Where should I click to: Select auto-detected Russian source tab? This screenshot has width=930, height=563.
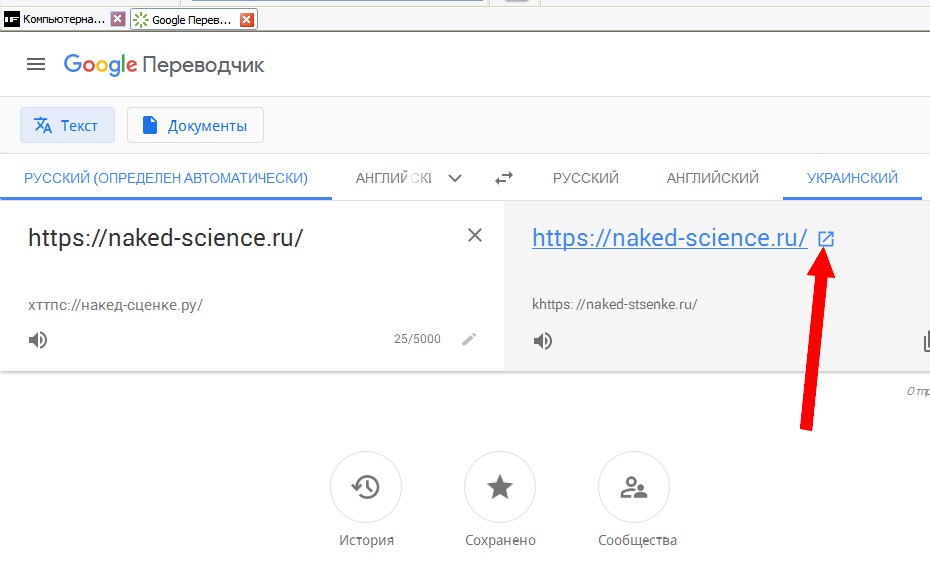pos(166,178)
